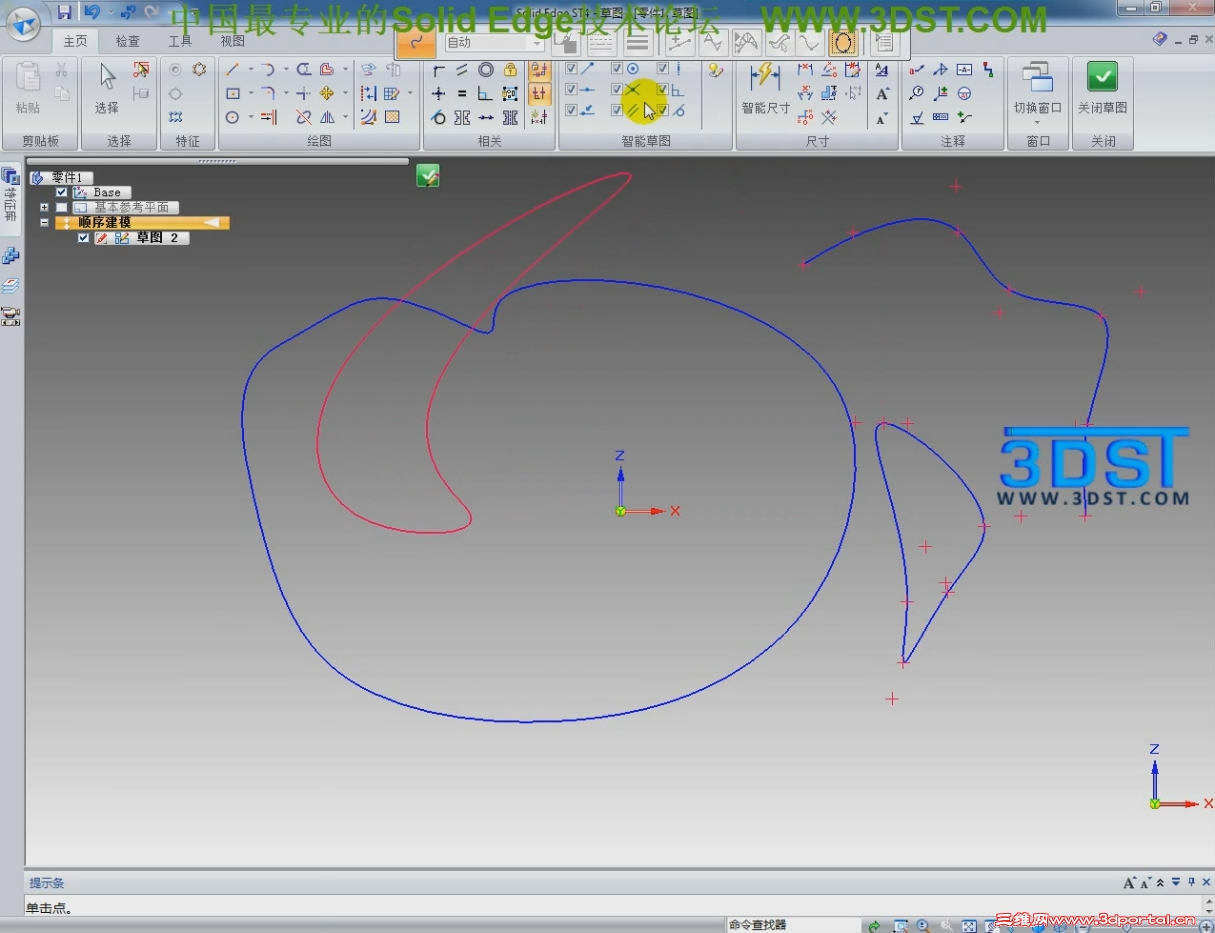This screenshot has height=933, width=1215.
Task: Switch to the 工具 ribbon tab
Action: [180, 41]
